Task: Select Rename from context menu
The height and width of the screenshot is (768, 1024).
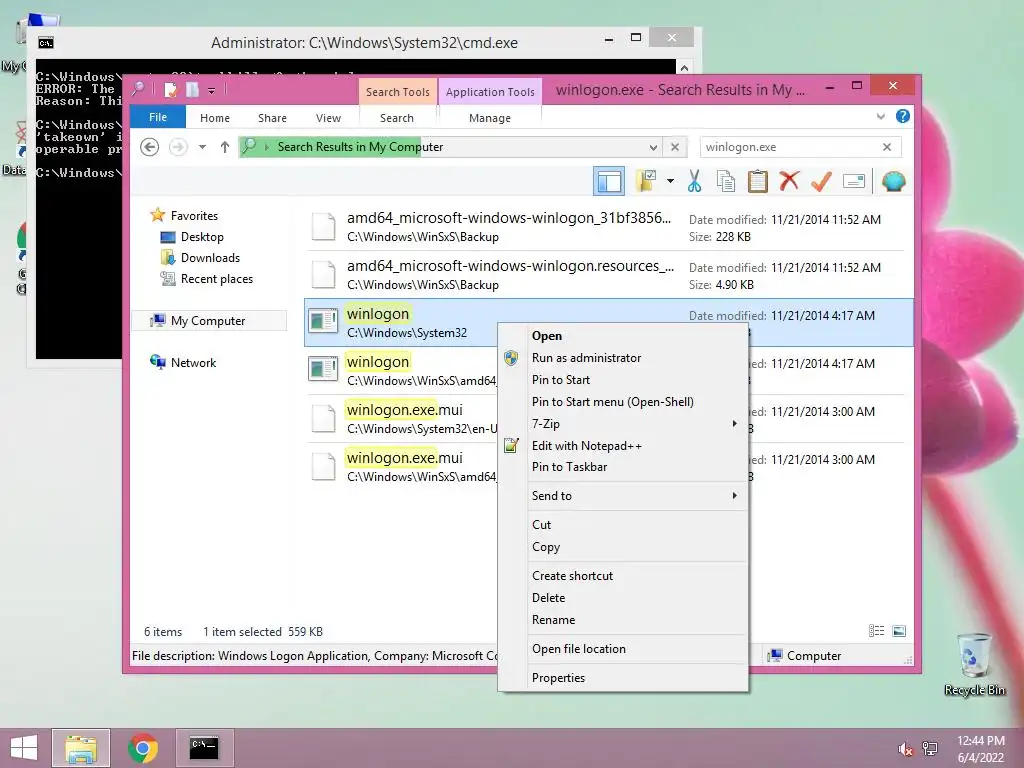Action: tap(624, 620)
